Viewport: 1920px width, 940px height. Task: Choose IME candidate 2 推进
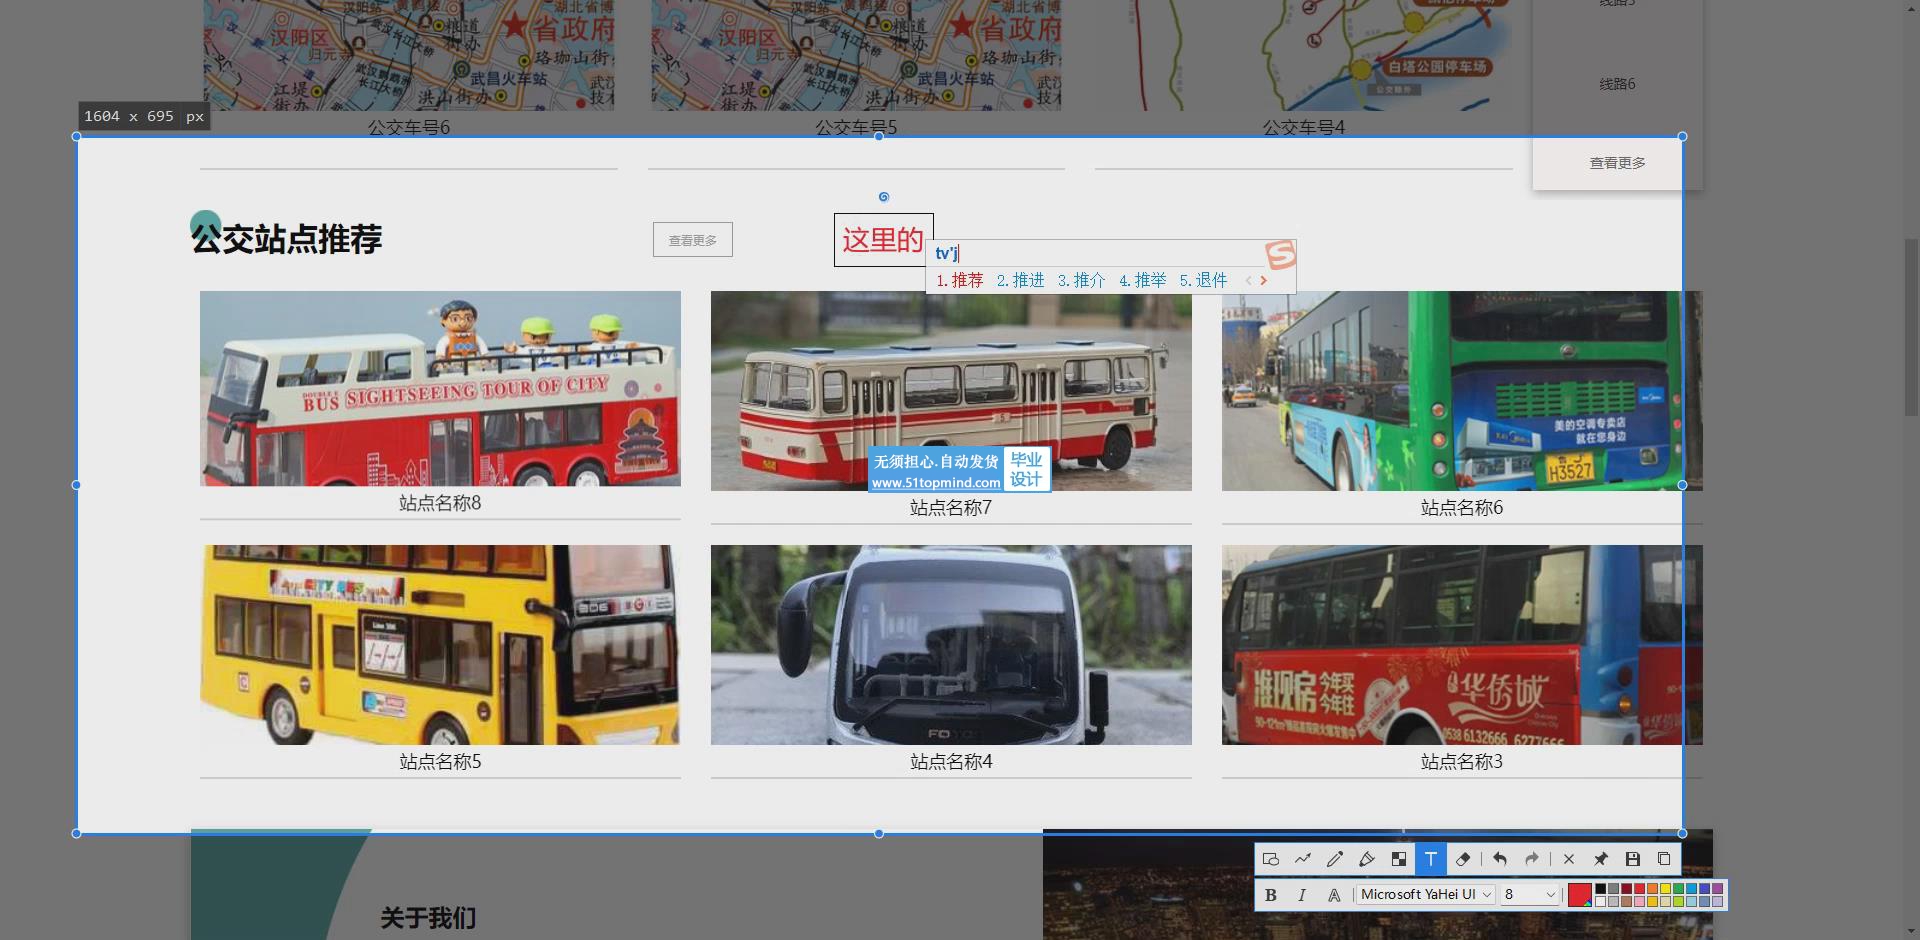coord(1020,280)
